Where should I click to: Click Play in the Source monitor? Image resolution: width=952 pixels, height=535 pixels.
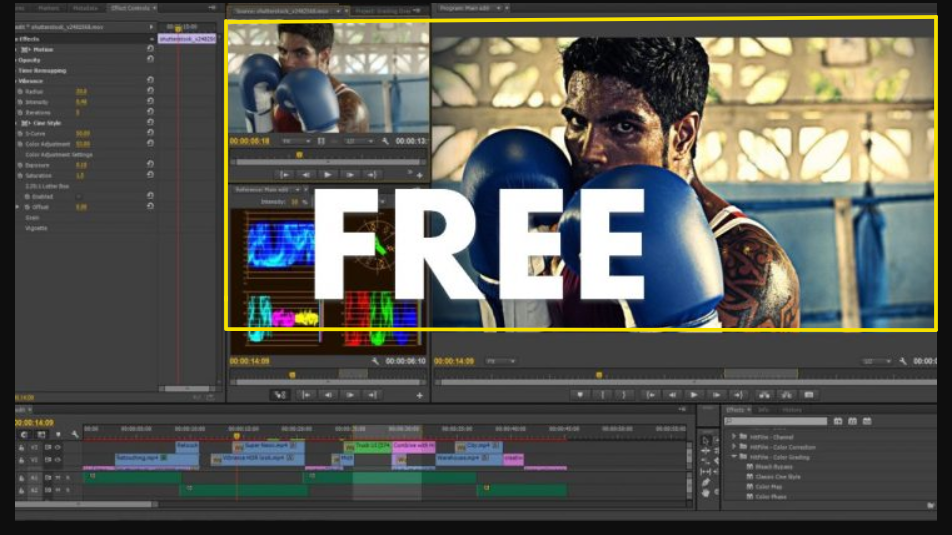(x=328, y=174)
